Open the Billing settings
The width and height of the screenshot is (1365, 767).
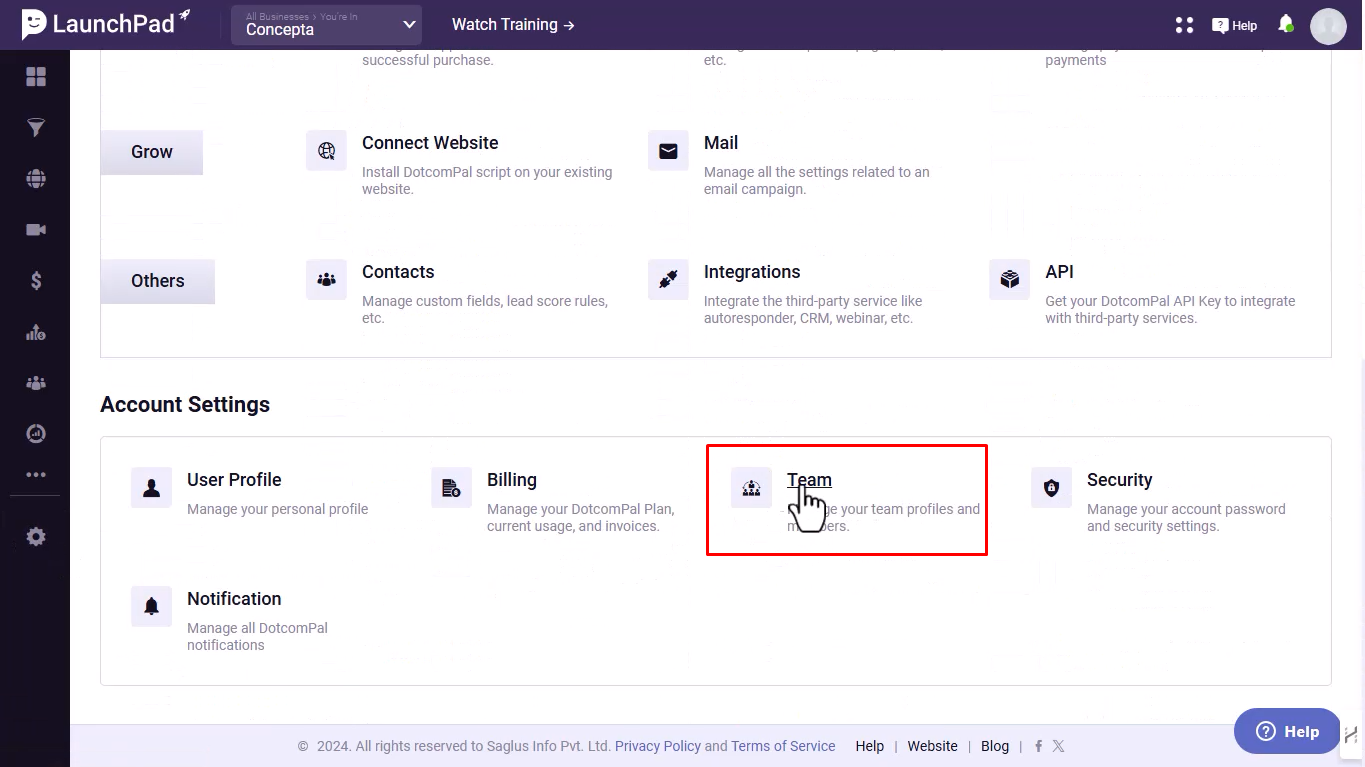coord(512,480)
